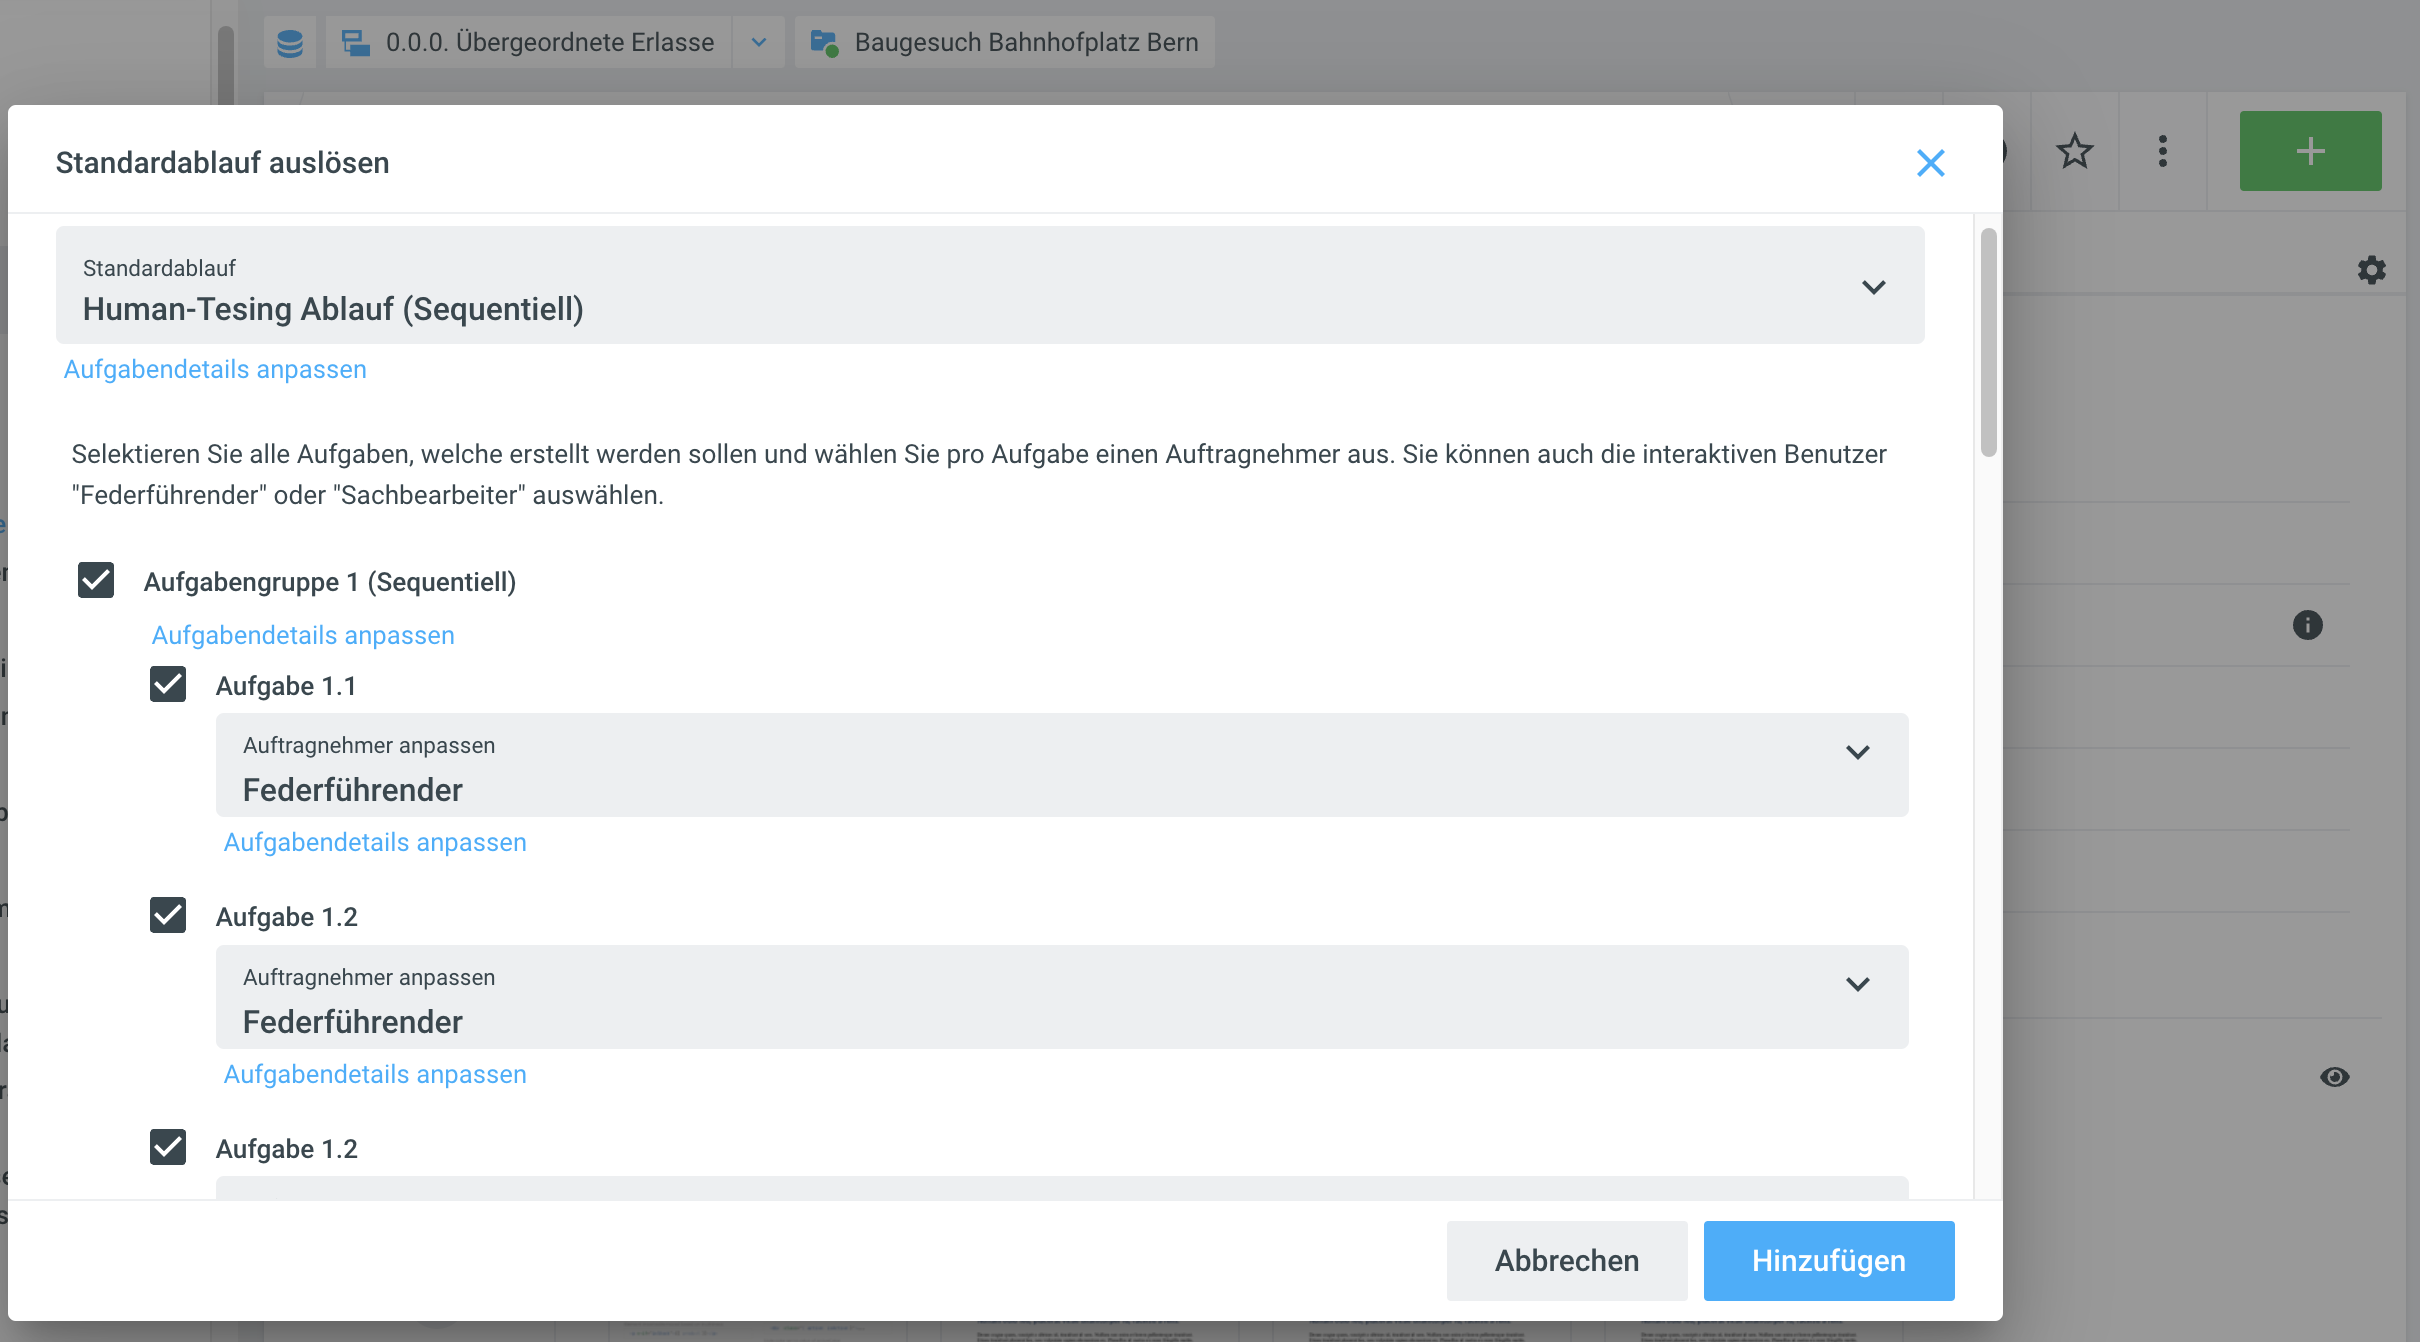Click the Hinzufügen button
Image resolution: width=2420 pixels, height=1342 pixels.
(x=1828, y=1261)
